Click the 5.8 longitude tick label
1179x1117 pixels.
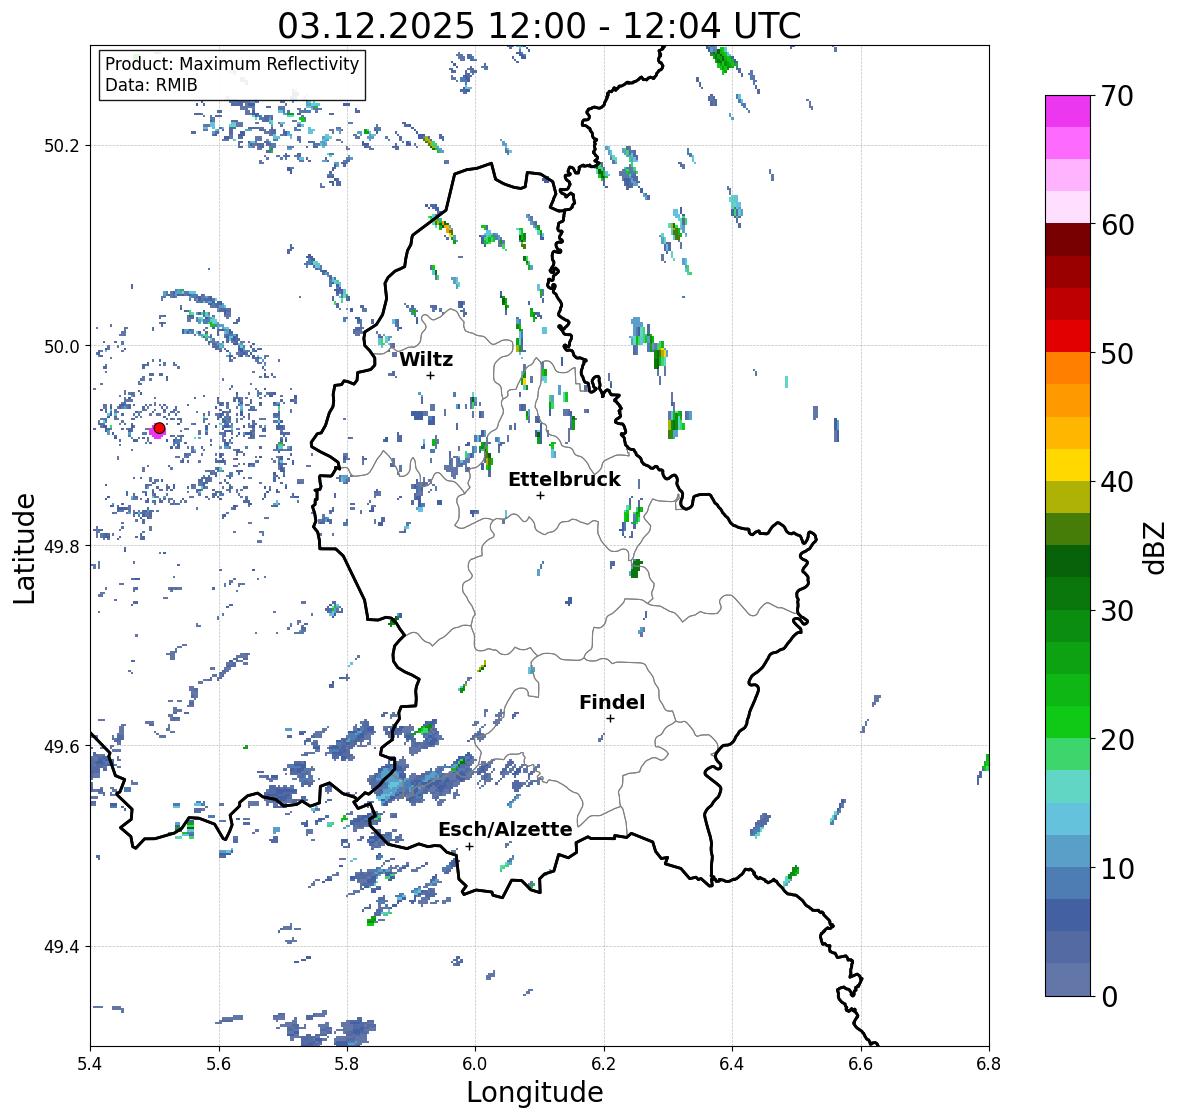pyautogui.click(x=347, y=1063)
